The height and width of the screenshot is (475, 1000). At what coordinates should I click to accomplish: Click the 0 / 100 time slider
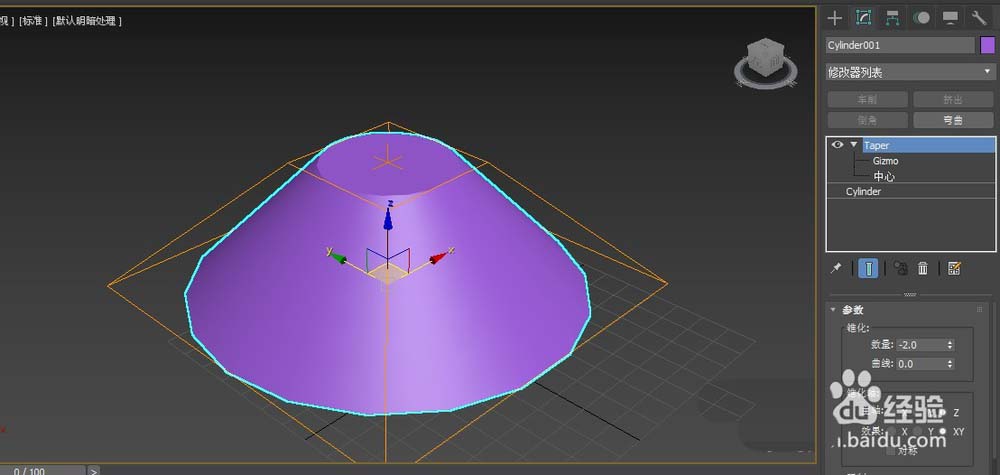pos(43,471)
